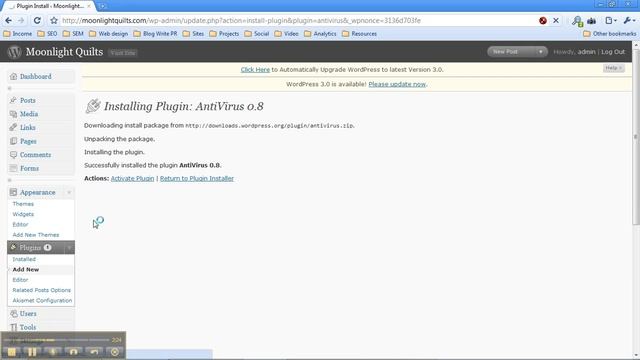Open a new browser tab

pos(102,6)
